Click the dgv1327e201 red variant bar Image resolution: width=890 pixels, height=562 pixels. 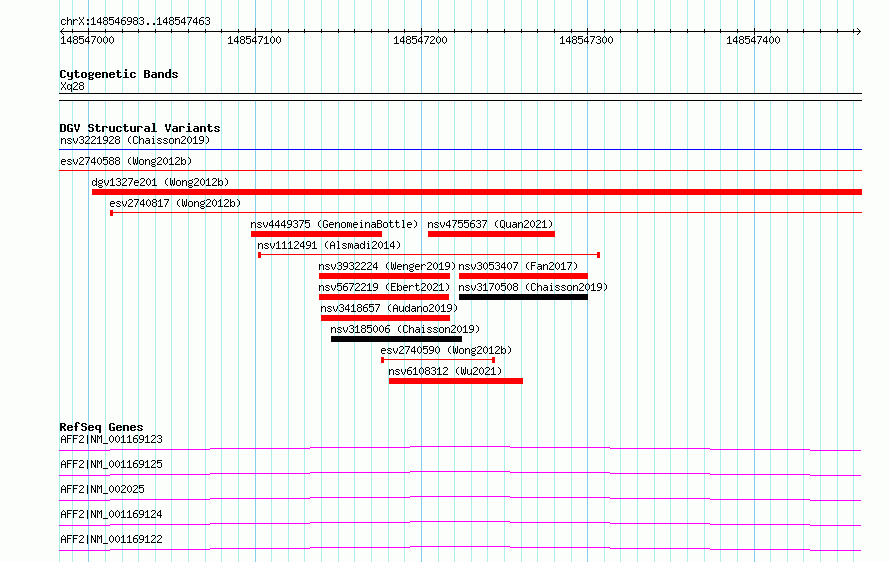pyautogui.click(x=477, y=192)
